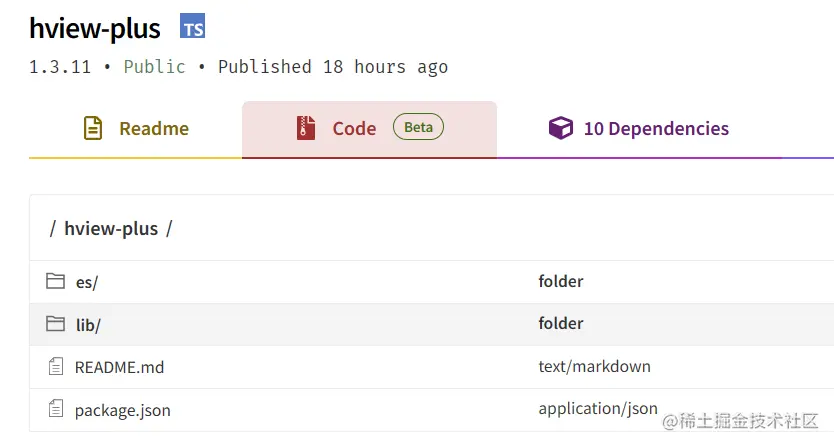Click the Code zip file icon
The height and width of the screenshot is (446, 834).
[x=305, y=128]
